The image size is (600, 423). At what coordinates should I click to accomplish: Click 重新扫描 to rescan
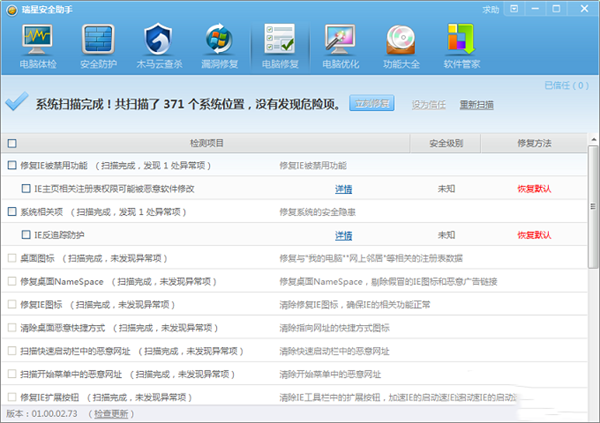(x=476, y=105)
